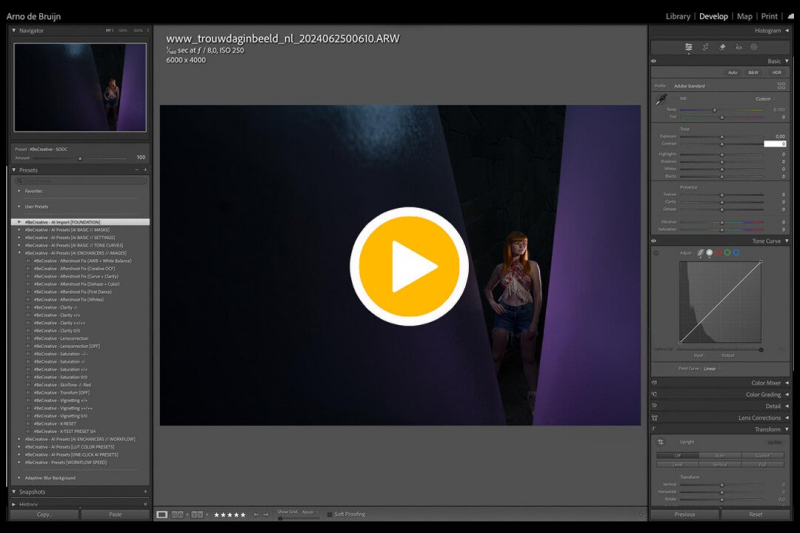The height and width of the screenshot is (533, 800).
Task: Toggle Lens Corrections panel switch
Action: pos(654,418)
